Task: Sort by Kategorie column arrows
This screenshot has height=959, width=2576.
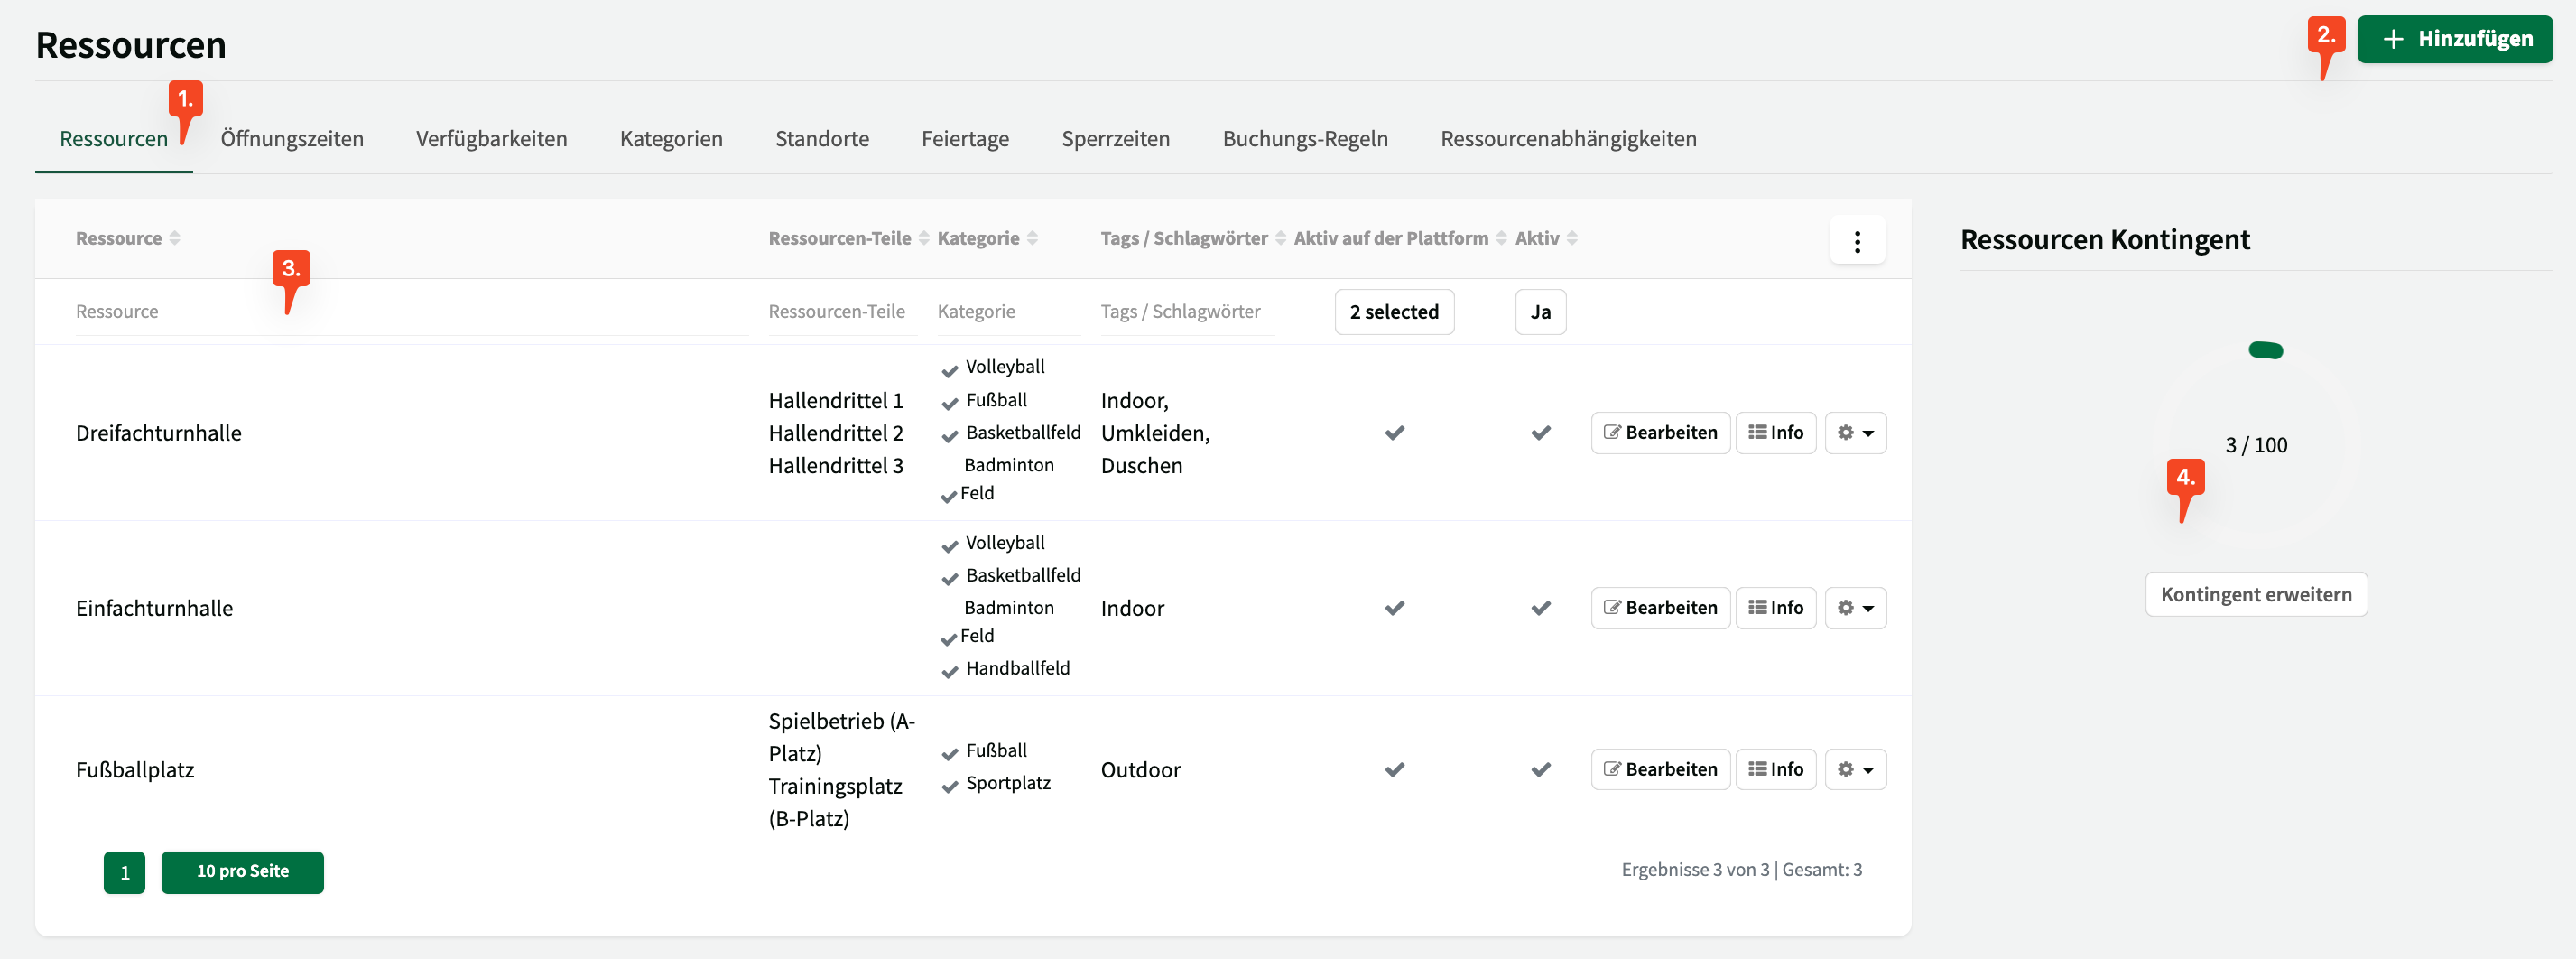Action: click(1032, 238)
